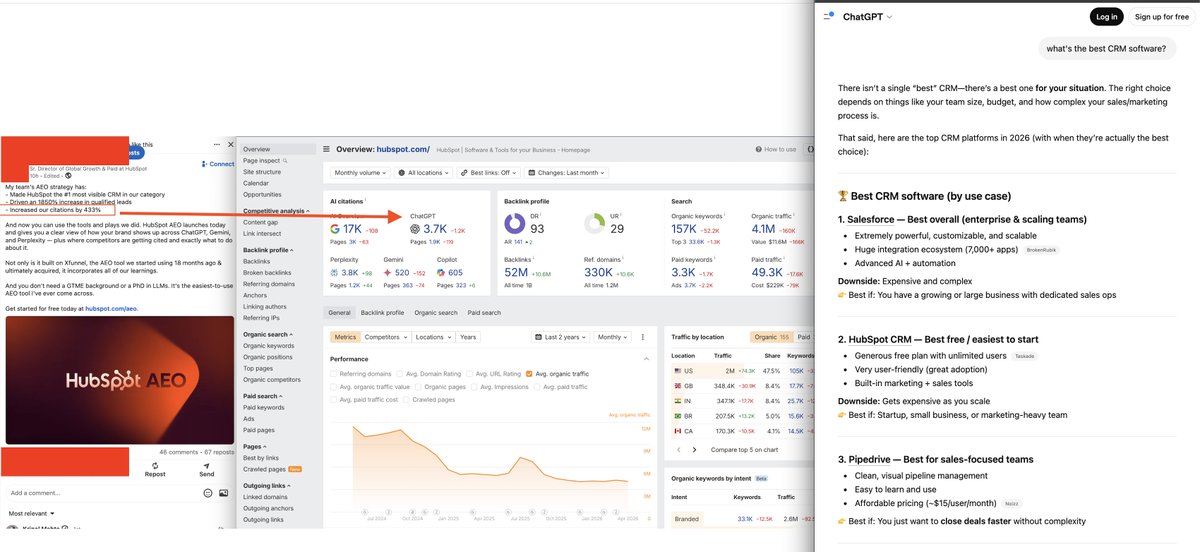Click Sign up for free in ChatGPT
1200x552 pixels.
pos(1163,16)
